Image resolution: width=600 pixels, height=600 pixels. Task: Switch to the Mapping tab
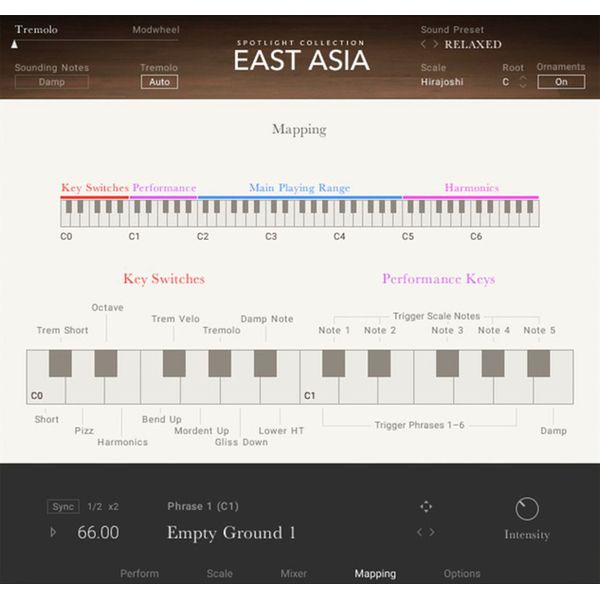(375, 573)
